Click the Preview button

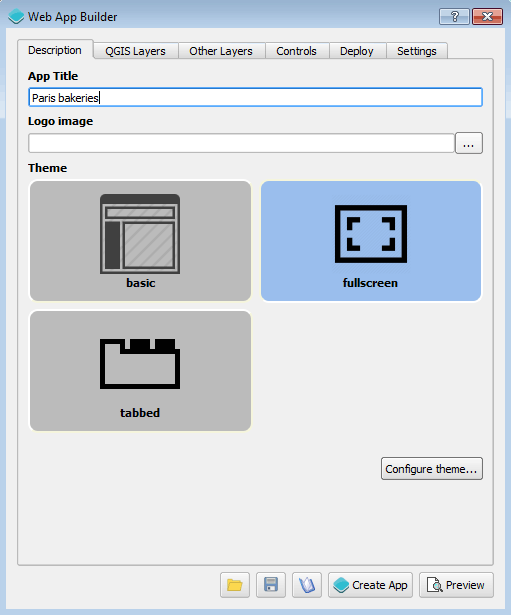pos(456,585)
